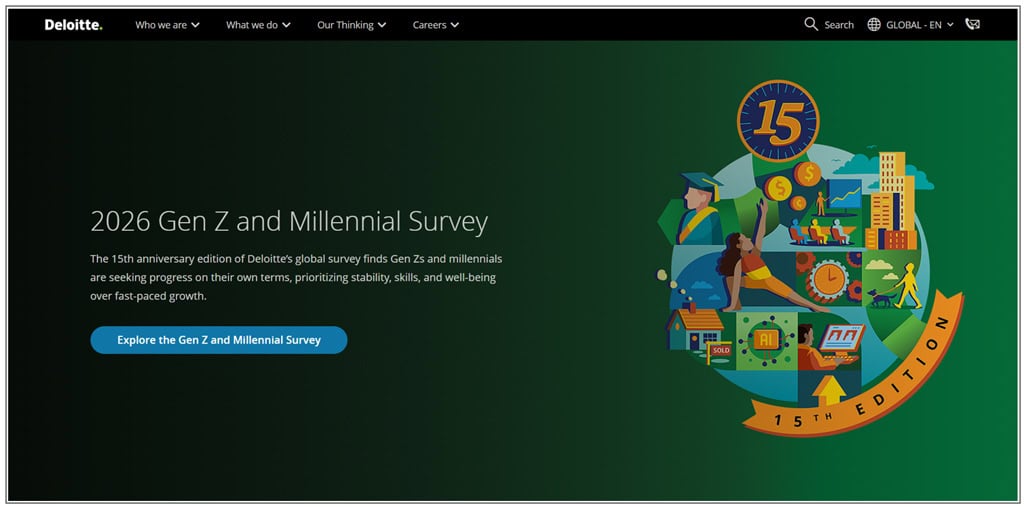Click the Deloitte logo in the header
The width and height of the screenshot is (1024, 507).
point(73,25)
